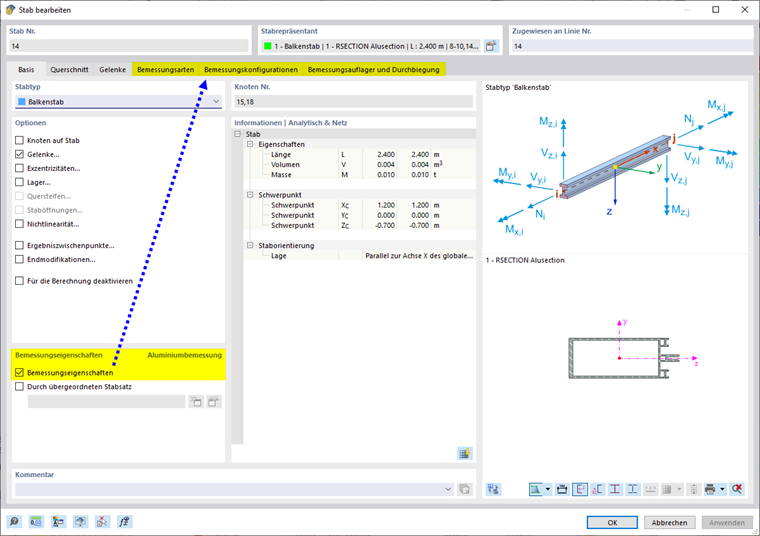Collapse the Eigenschaften group
Screen dimensions: 760x536
[x=250, y=144]
